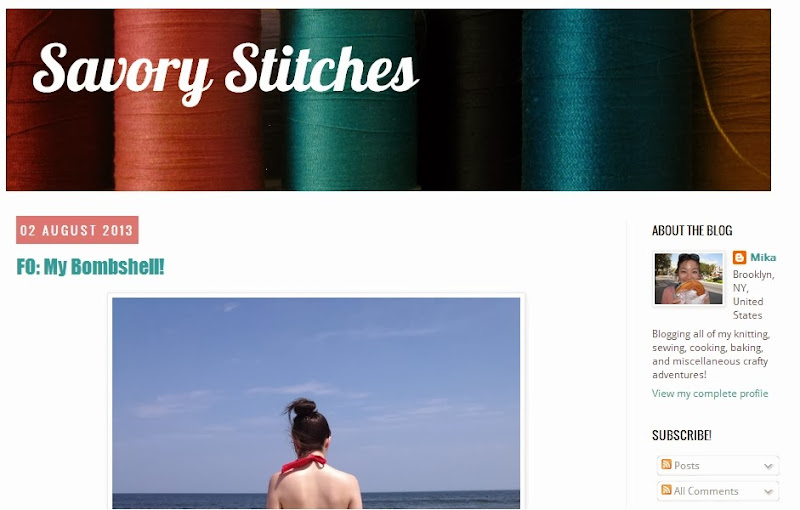Click the blog description text about knitting

coord(711,354)
